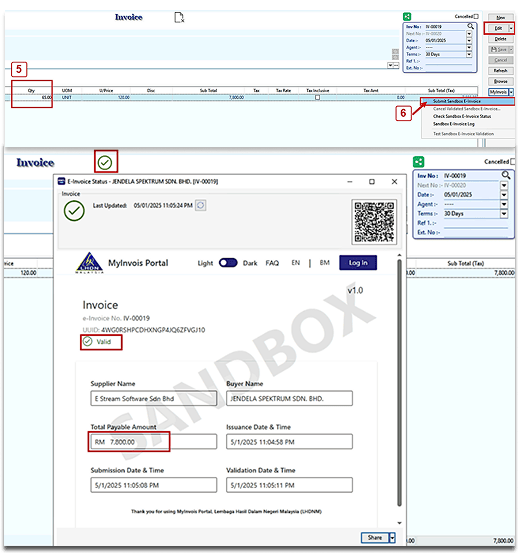Click the UOM cell showing UNIT
The width and height of the screenshot is (518, 553).
[67, 97]
